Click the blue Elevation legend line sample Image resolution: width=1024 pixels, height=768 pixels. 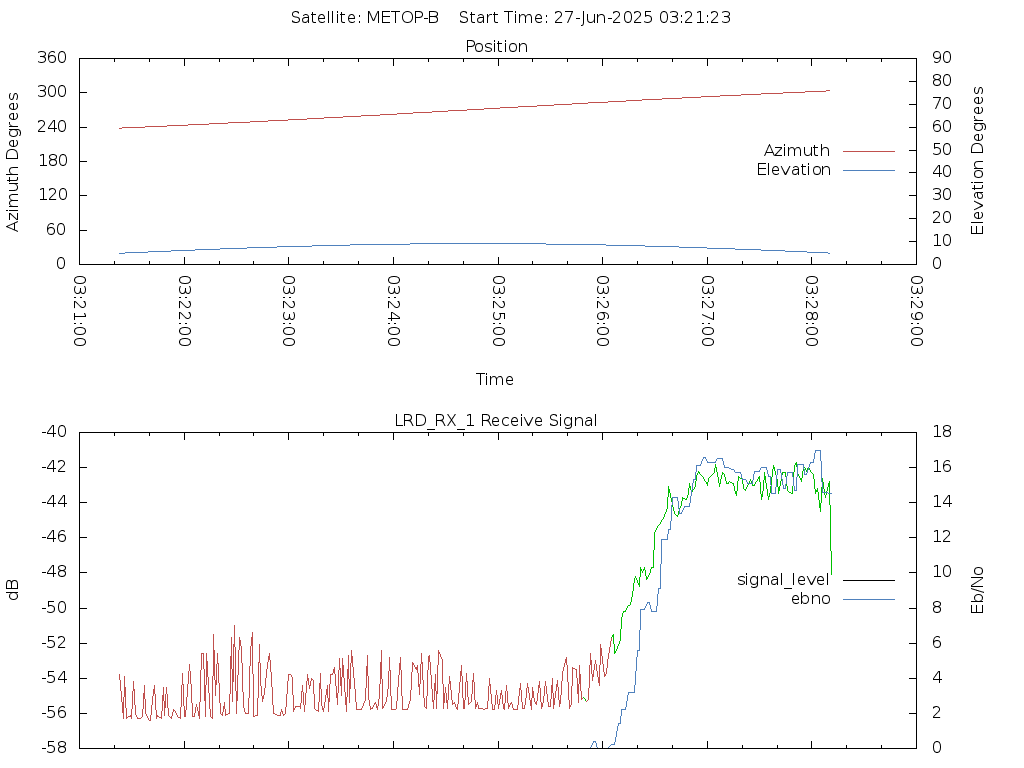point(869,170)
